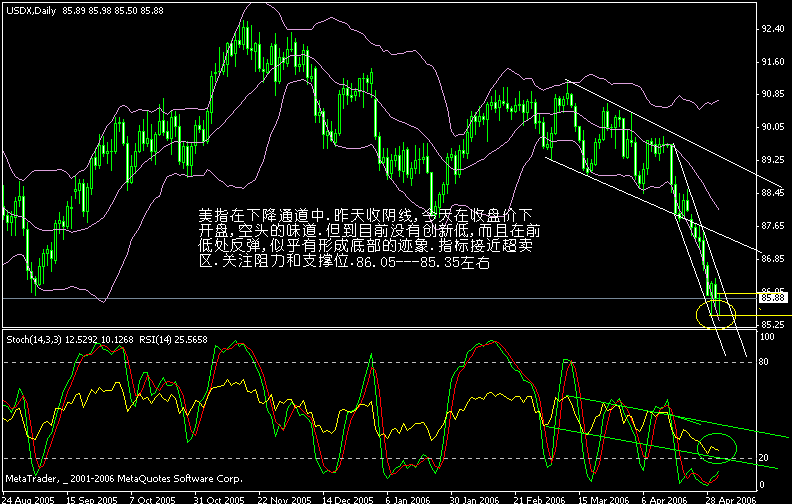This screenshot has width=792, height=504.
Task: Click the 30 Jan 2006 date label
Action: tap(474, 500)
